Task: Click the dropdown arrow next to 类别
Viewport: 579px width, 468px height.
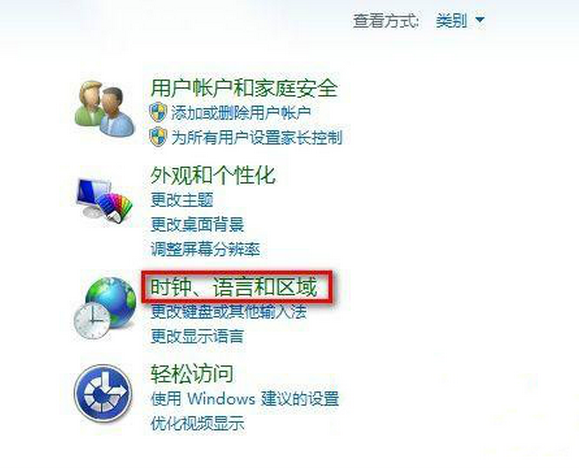Action: 479,20
